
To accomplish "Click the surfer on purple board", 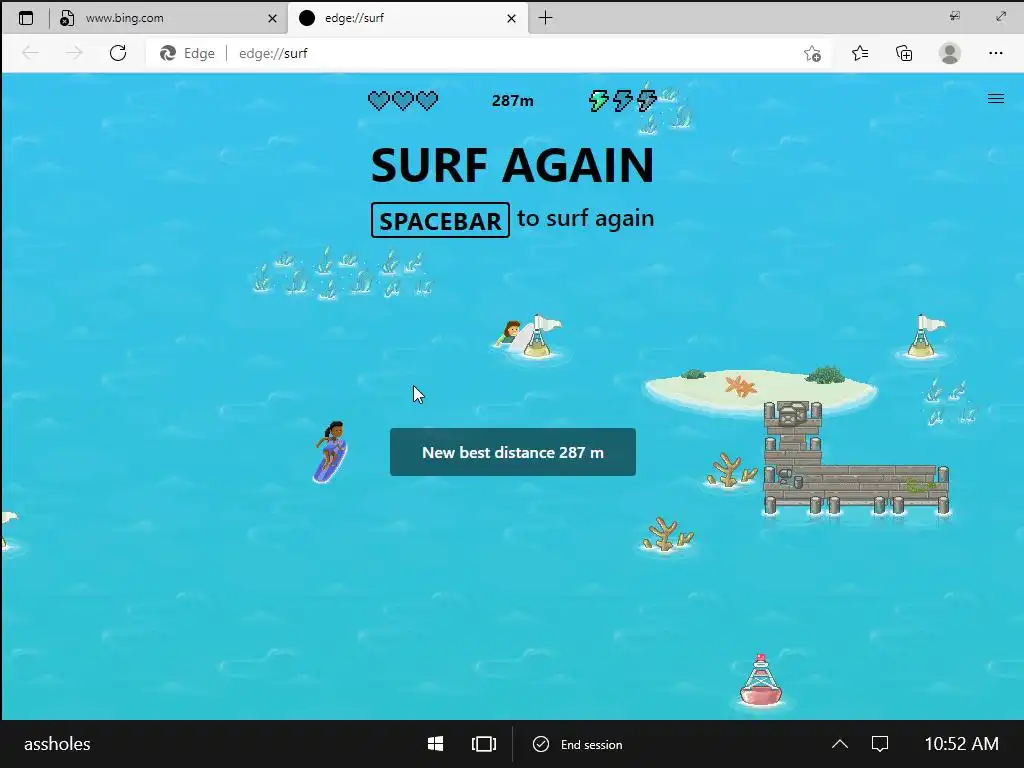I will [330, 452].
